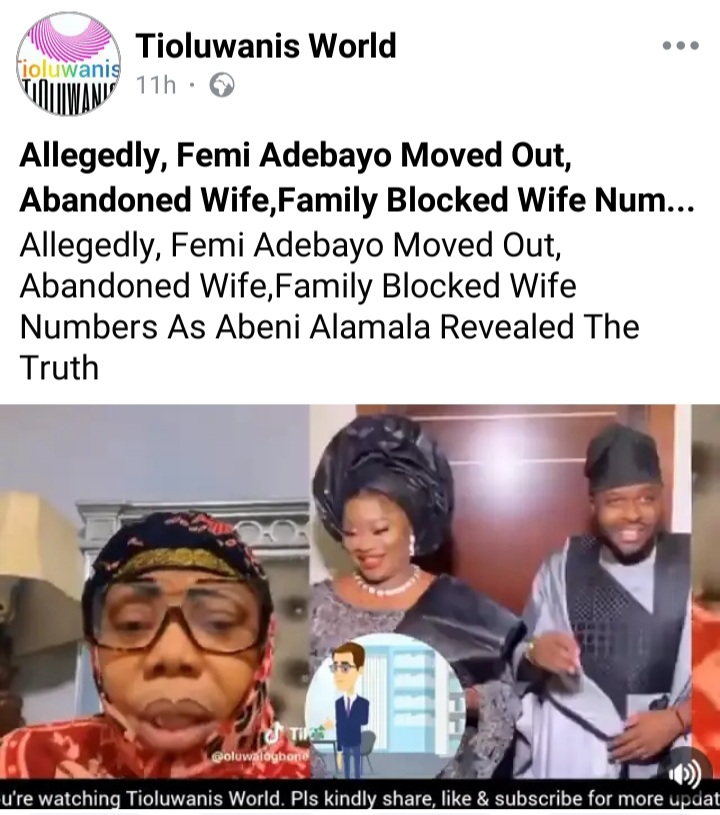Viewport: 720px width, 815px height.
Task: Click the smiling man in dark cap
Action: pyautogui.click(x=613, y=598)
